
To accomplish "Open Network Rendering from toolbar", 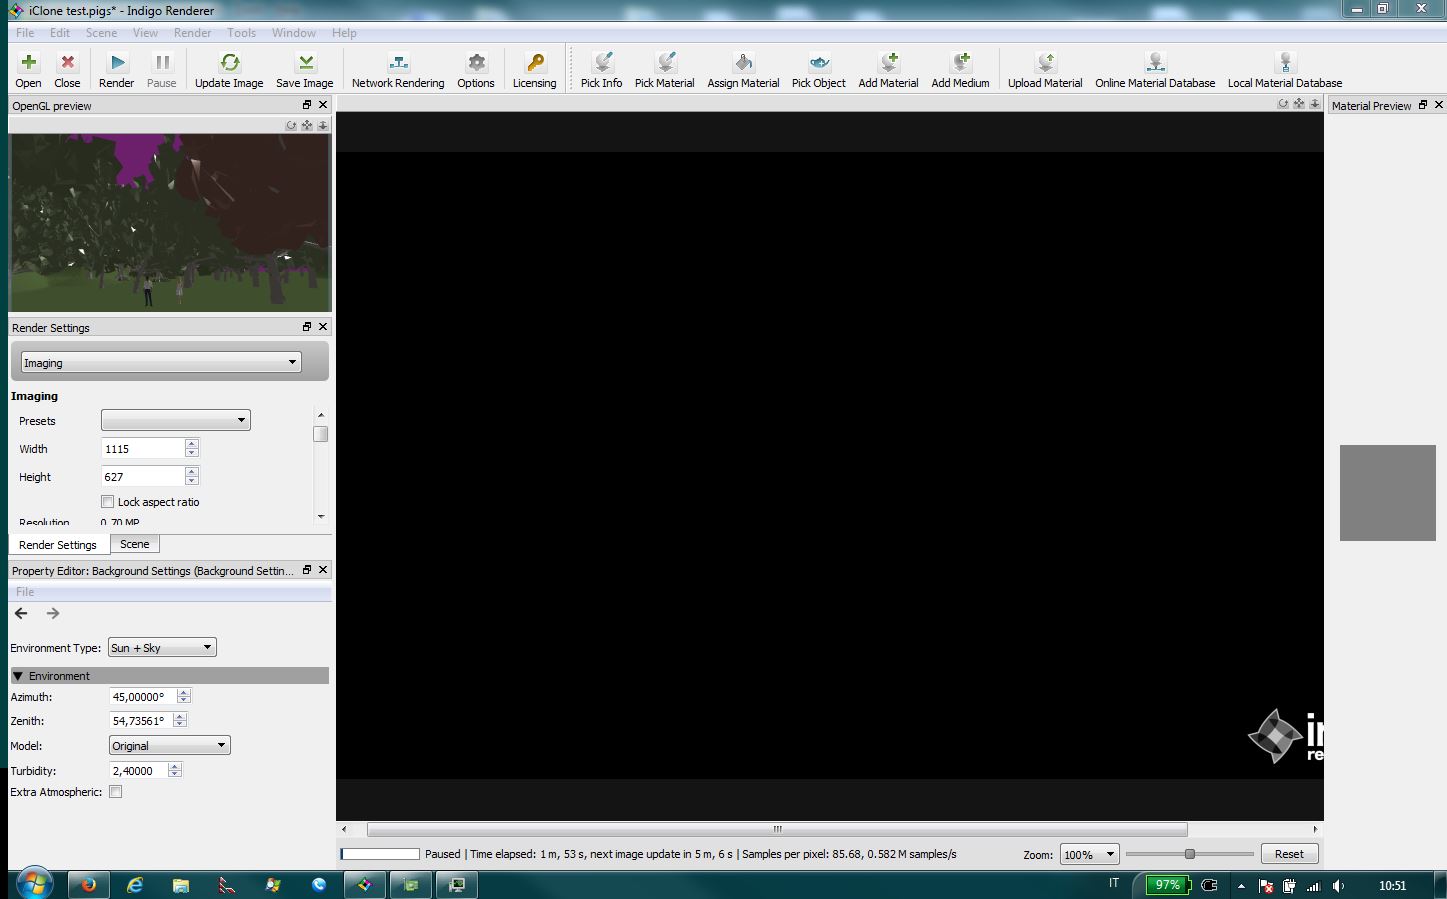I will pyautogui.click(x=398, y=64).
